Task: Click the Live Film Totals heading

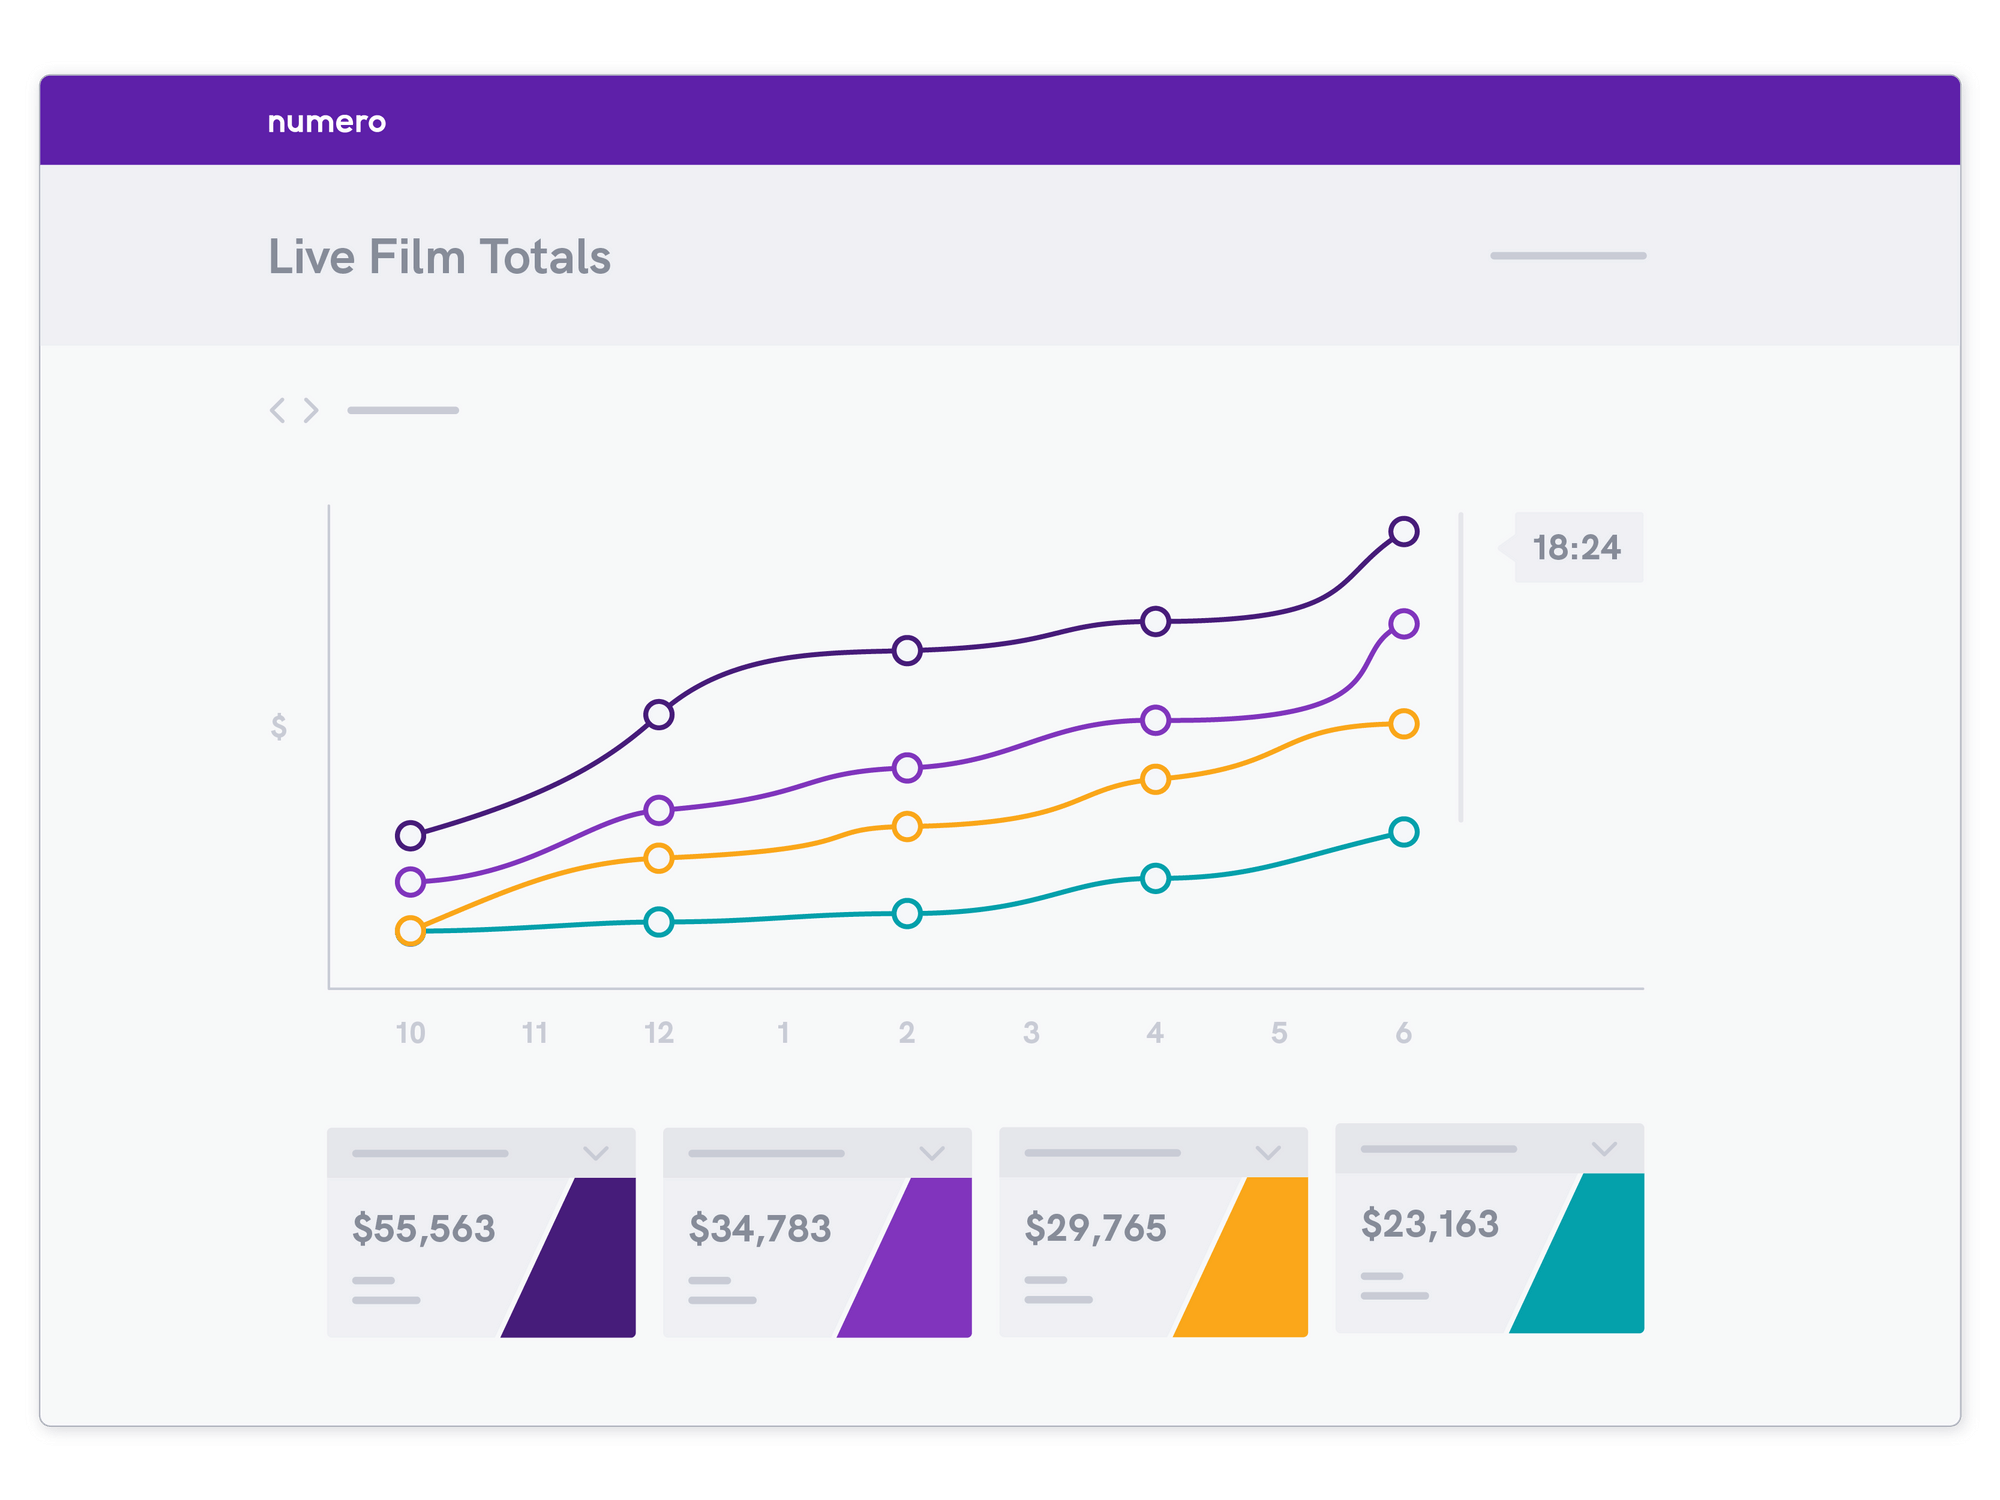Action: pyautogui.click(x=439, y=257)
